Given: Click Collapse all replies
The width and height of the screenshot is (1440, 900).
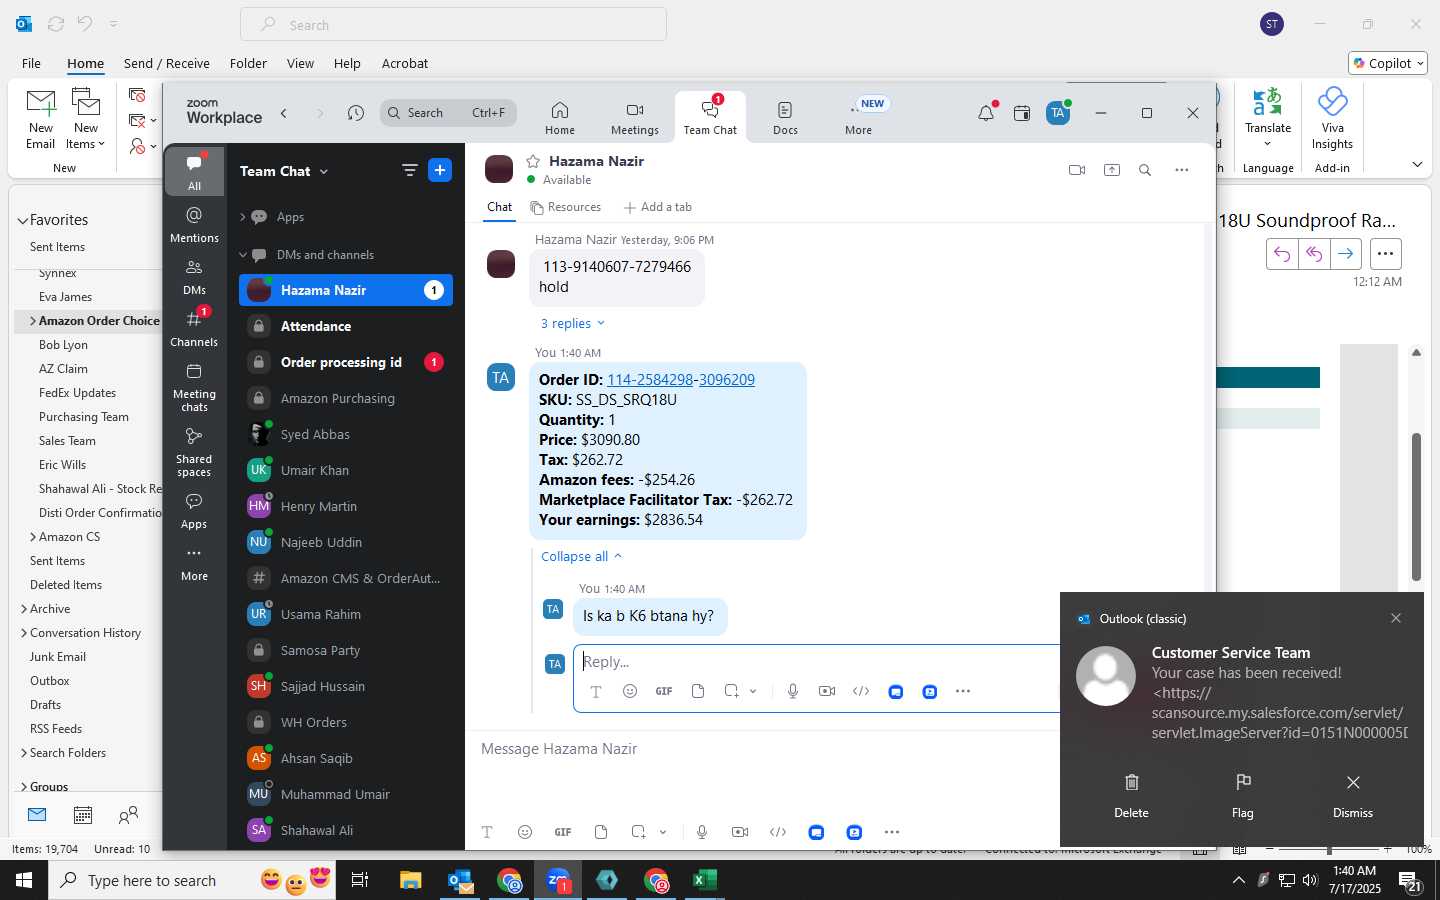Looking at the screenshot, I should (x=581, y=556).
